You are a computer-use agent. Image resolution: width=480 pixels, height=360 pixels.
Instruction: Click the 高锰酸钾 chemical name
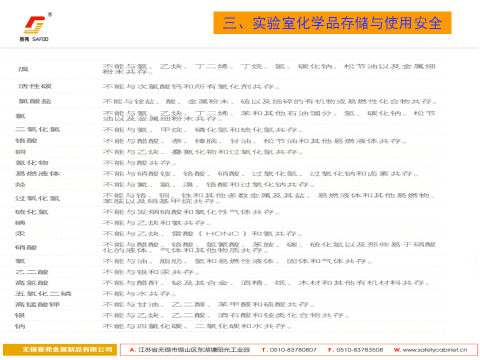coord(37,304)
